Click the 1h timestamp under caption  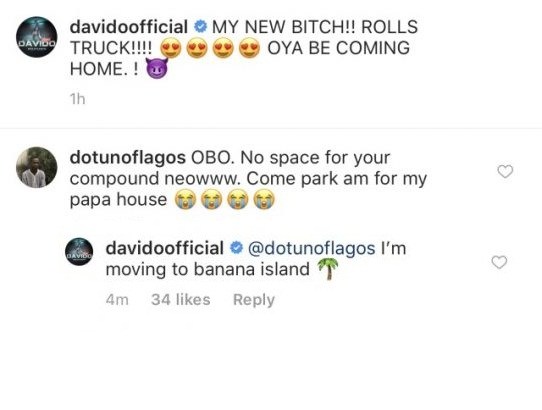(77, 99)
